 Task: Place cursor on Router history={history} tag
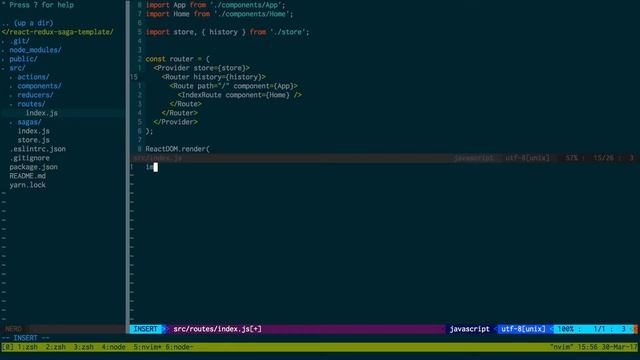213,77
